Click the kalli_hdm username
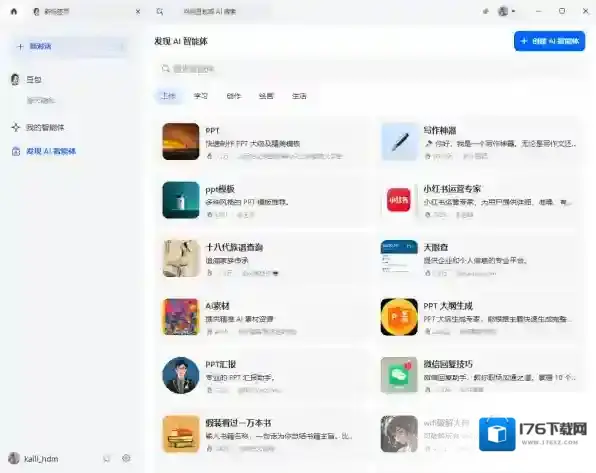 [41, 459]
